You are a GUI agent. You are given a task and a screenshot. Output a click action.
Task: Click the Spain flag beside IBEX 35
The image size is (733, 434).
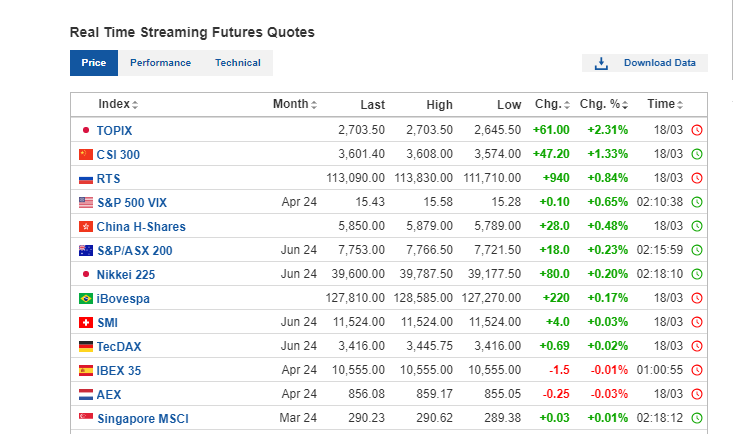tap(86, 370)
